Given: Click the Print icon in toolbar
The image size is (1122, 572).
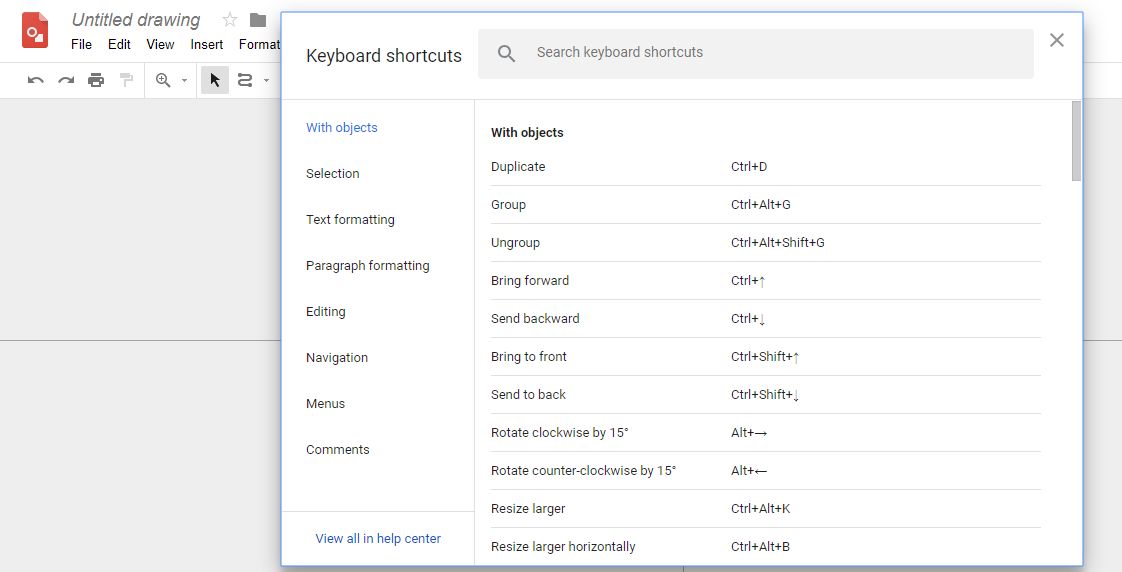Looking at the screenshot, I should pyautogui.click(x=96, y=80).
